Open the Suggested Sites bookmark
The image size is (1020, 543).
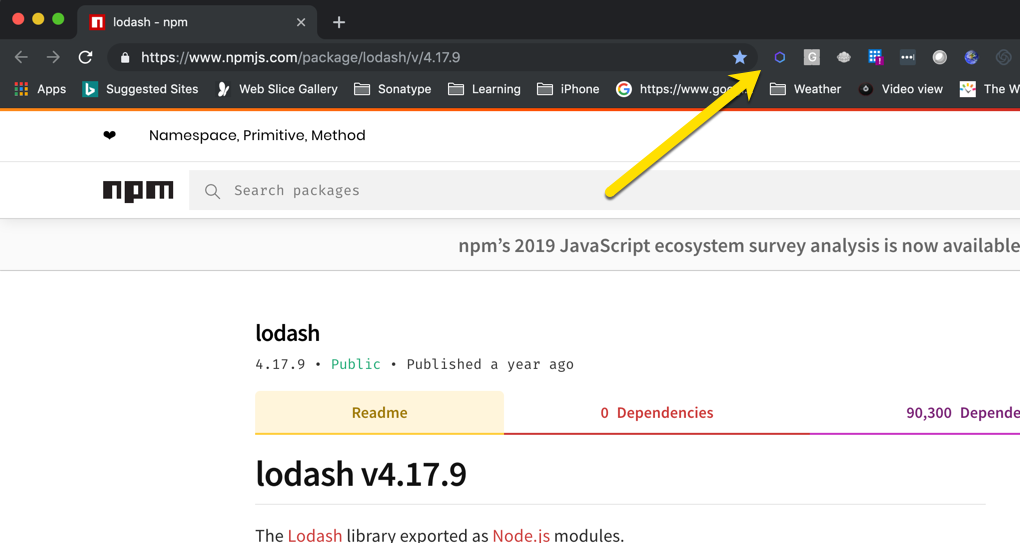pos(141,89)
